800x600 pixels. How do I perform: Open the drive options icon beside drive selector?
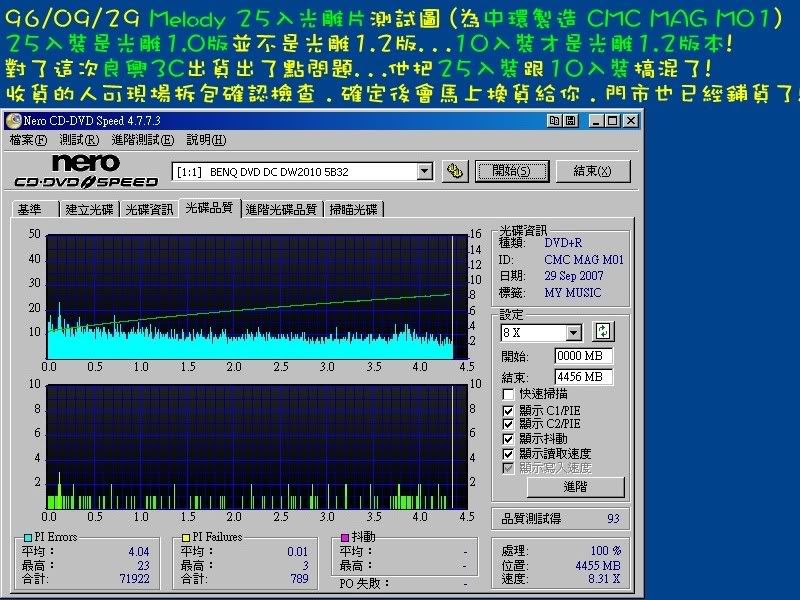tap(454, 171)
